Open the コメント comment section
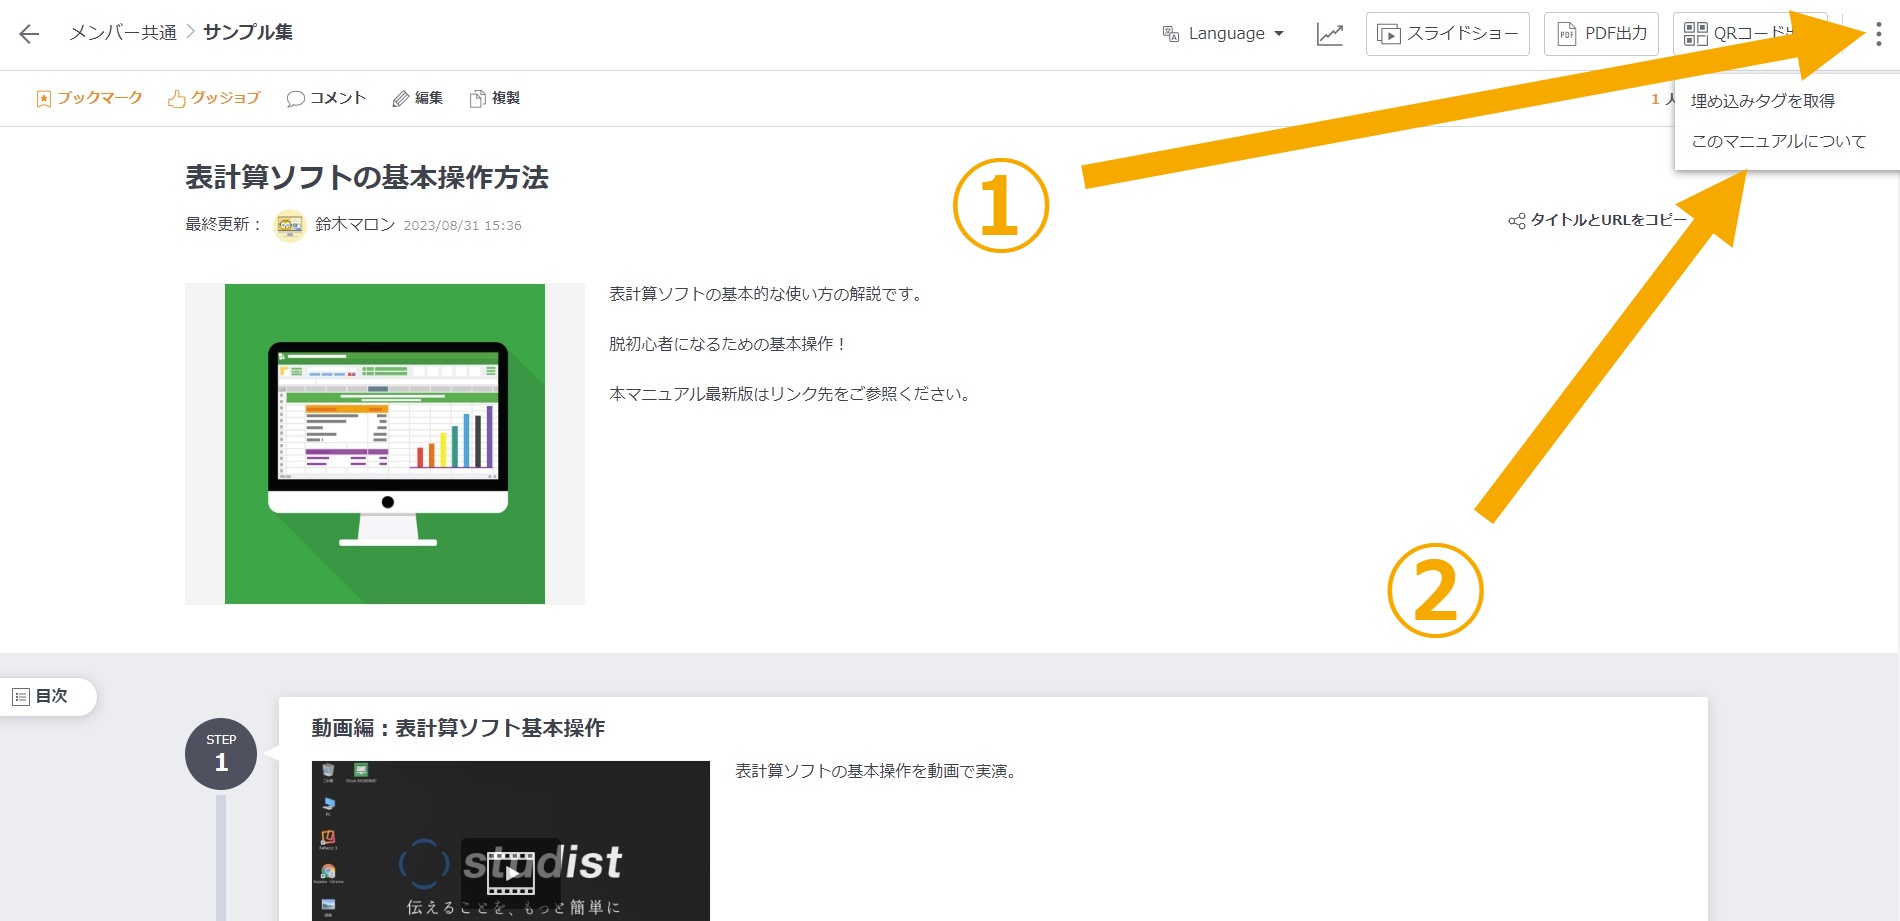Image resolution: width=1900 pixels, height=921 pixels. (326, 98)
